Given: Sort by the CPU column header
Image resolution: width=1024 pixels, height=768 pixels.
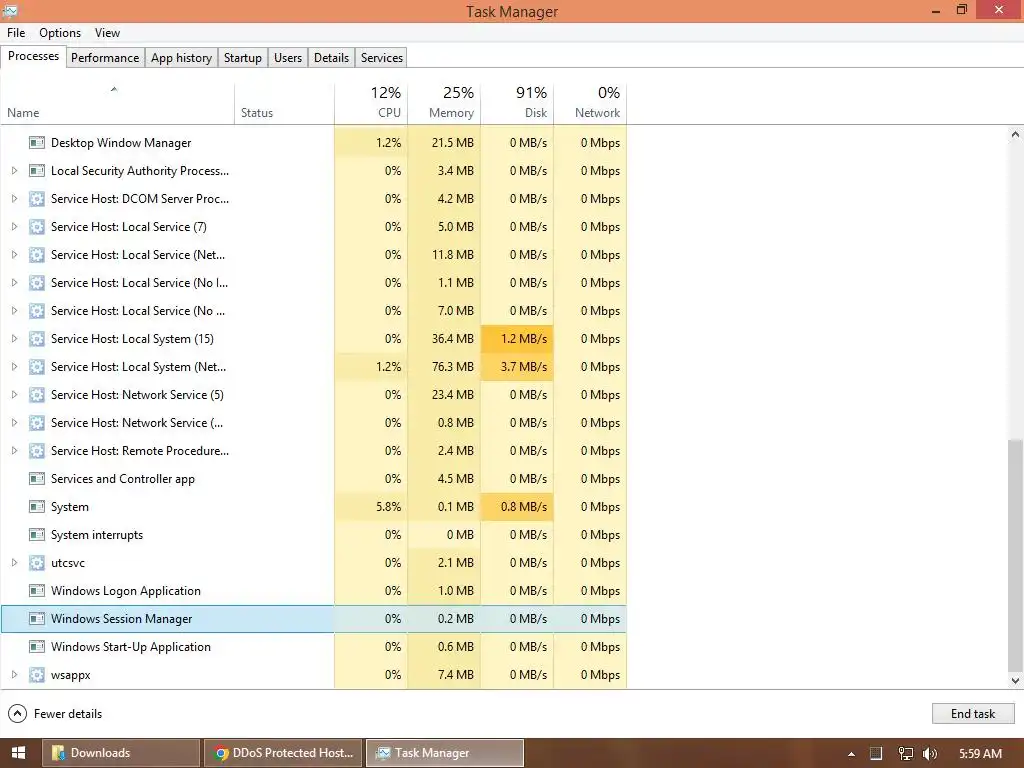Looking at the screenshot, I should (x=371, y=103).
